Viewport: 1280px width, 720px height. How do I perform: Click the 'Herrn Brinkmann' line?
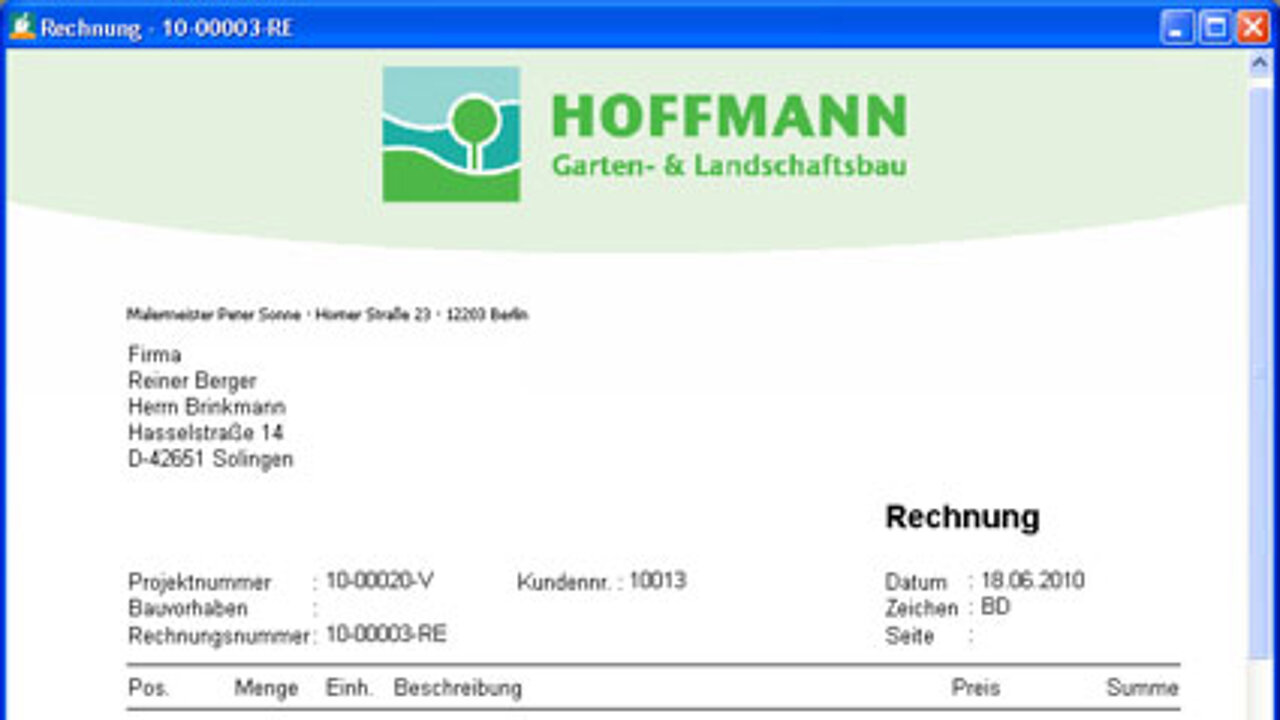(x=207, y=407)
